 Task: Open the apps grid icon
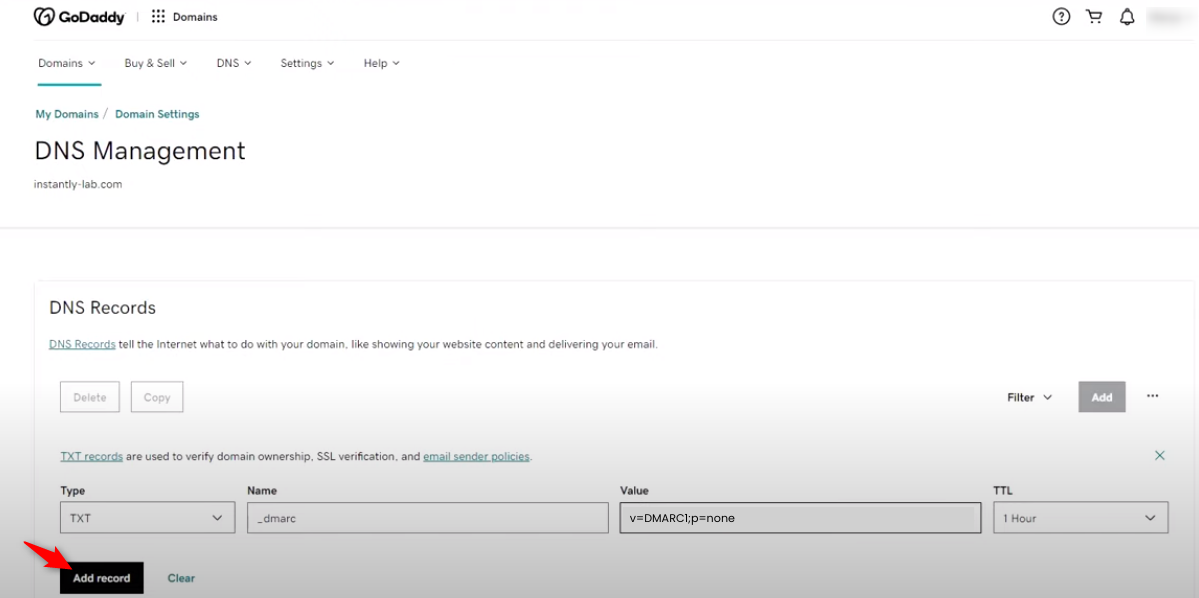click(x=158, y=17)
